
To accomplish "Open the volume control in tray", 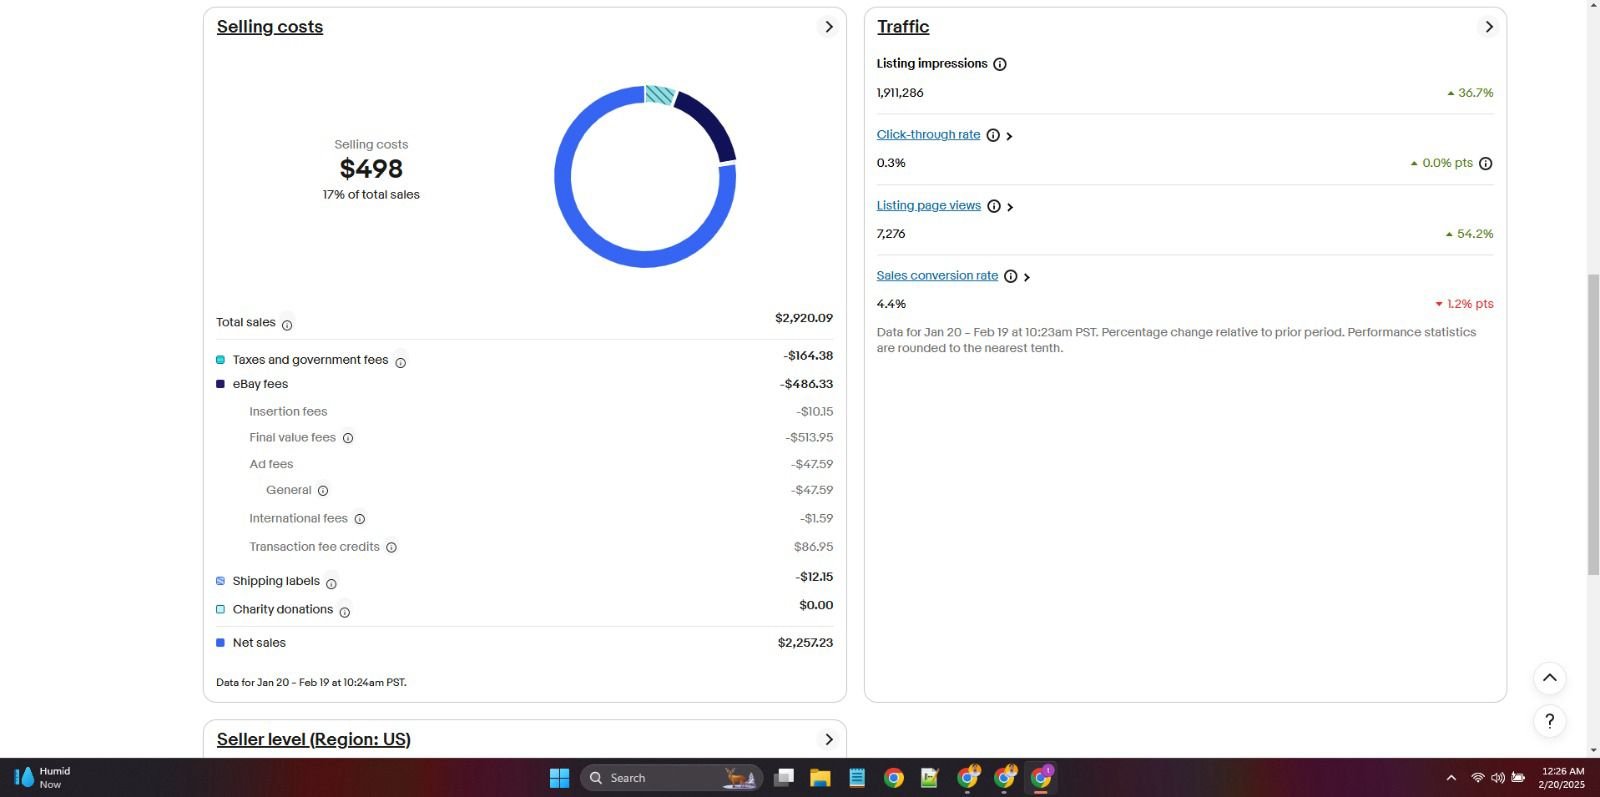I will tap(1497, 778).
